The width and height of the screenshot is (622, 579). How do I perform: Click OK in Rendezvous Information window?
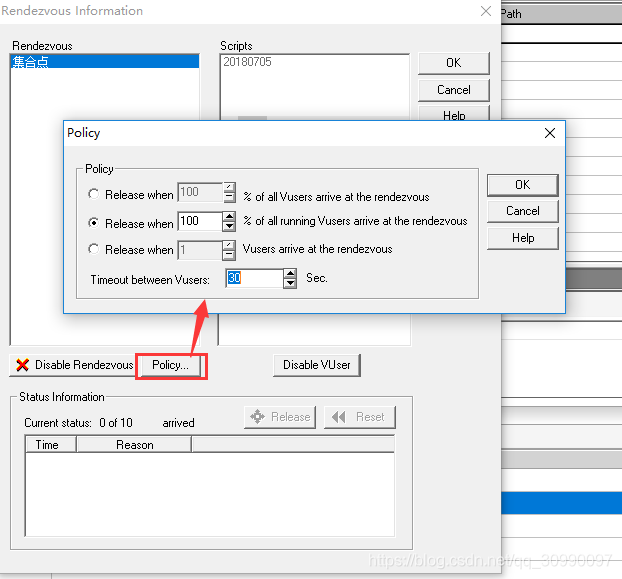[453, 63]
